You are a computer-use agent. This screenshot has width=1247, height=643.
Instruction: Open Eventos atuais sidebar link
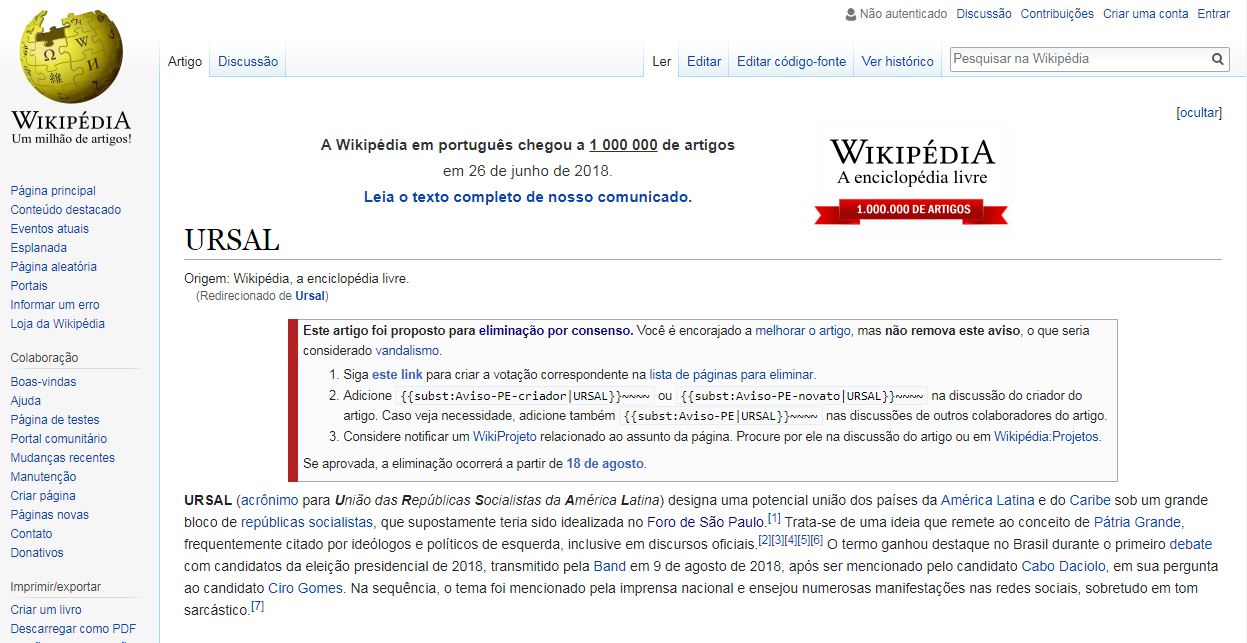[49, 228]
